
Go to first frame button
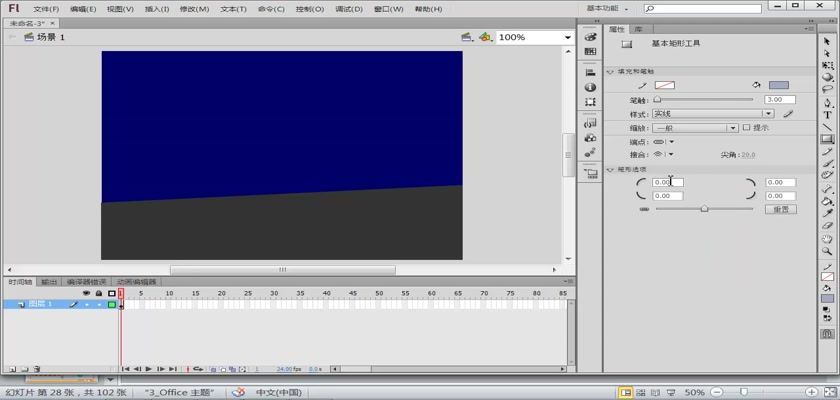[125, 369]
